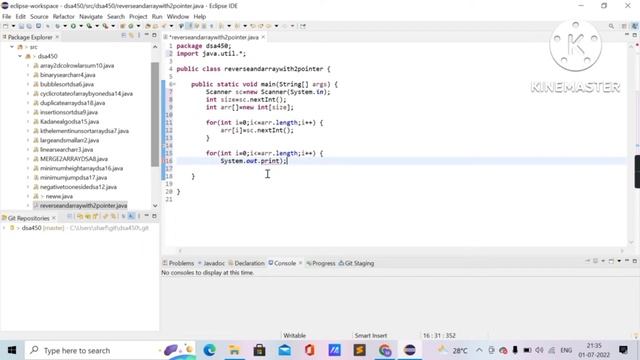Image resolution: width=640 pixels, height=360 pixels.
Task: Click Collapse All in Package Explorer
Action: pos(124,36)
